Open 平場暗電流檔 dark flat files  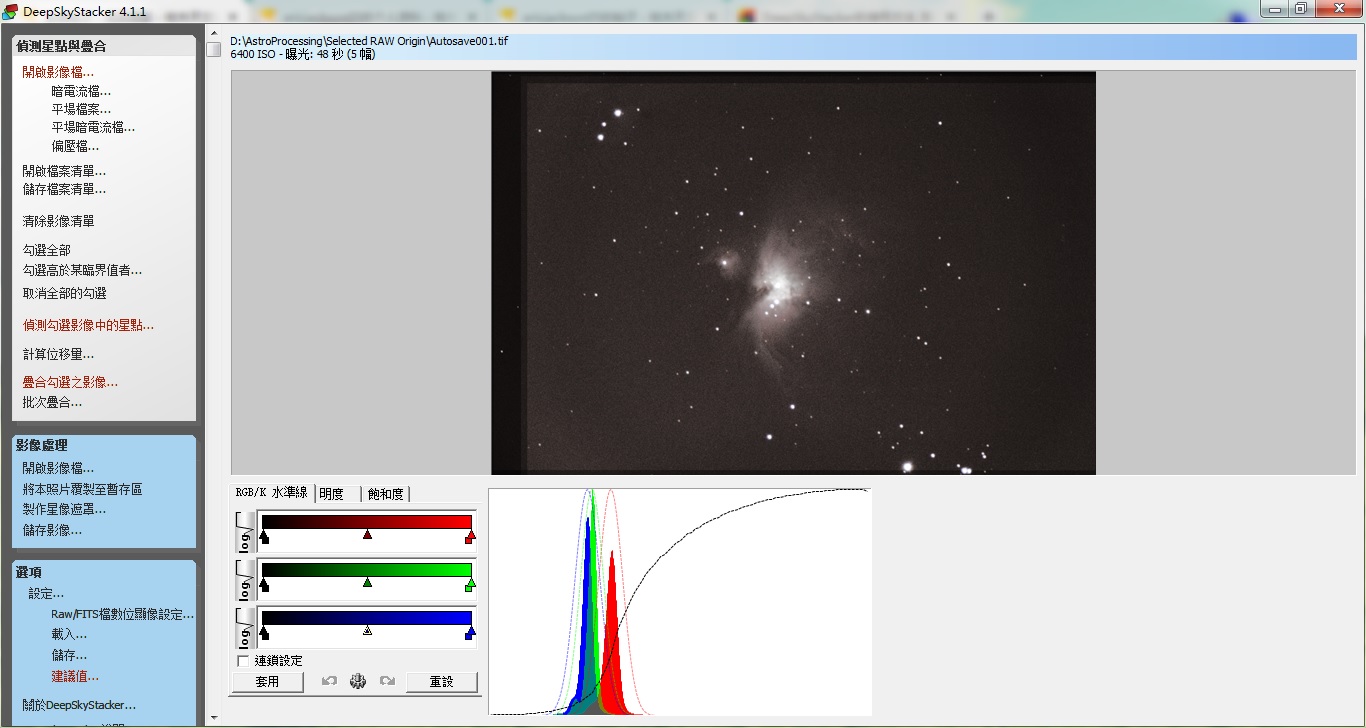pyautogui.click(x=93, y=127)
